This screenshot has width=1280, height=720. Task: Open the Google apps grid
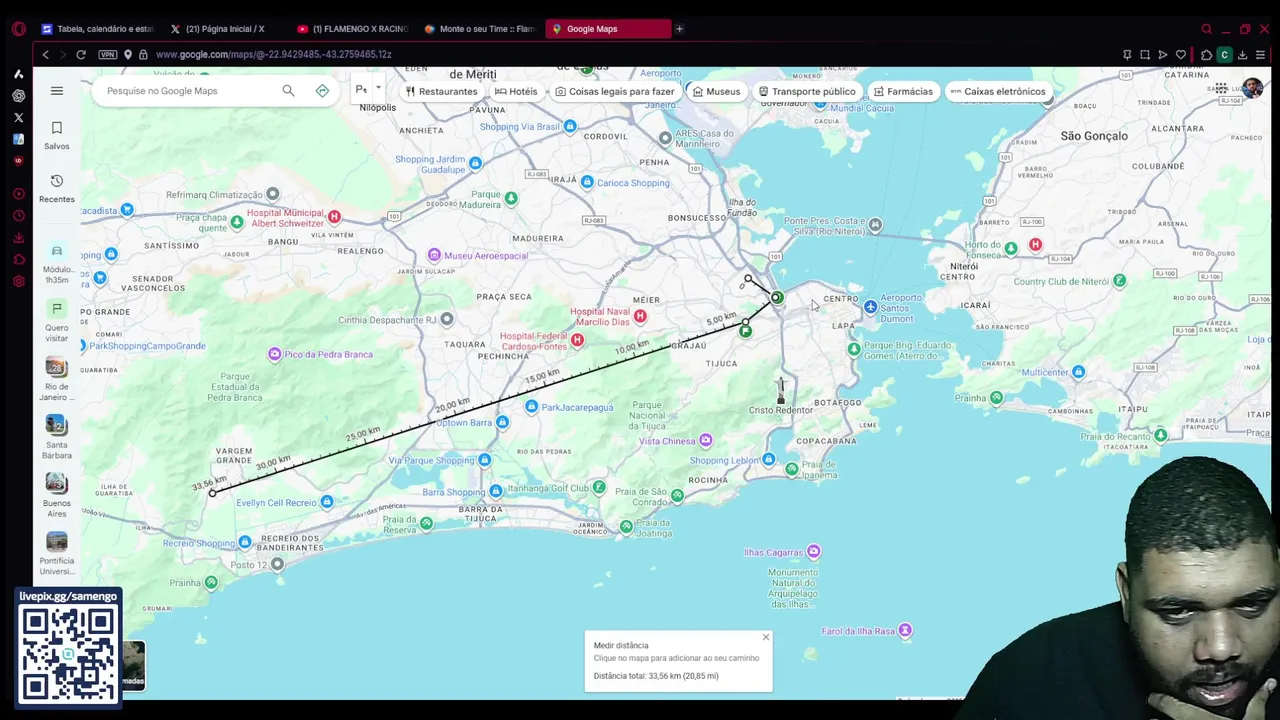pos(1221,89)
